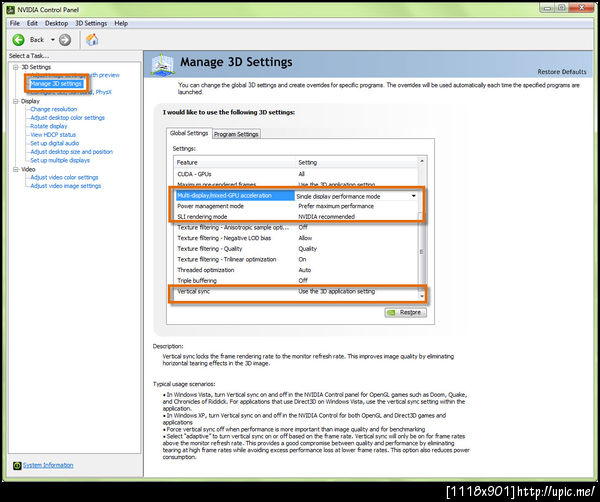Screen dimensions: 600x502
Task: Click Vertical sync's Use the 3D application setting
Action: (336, 291)
